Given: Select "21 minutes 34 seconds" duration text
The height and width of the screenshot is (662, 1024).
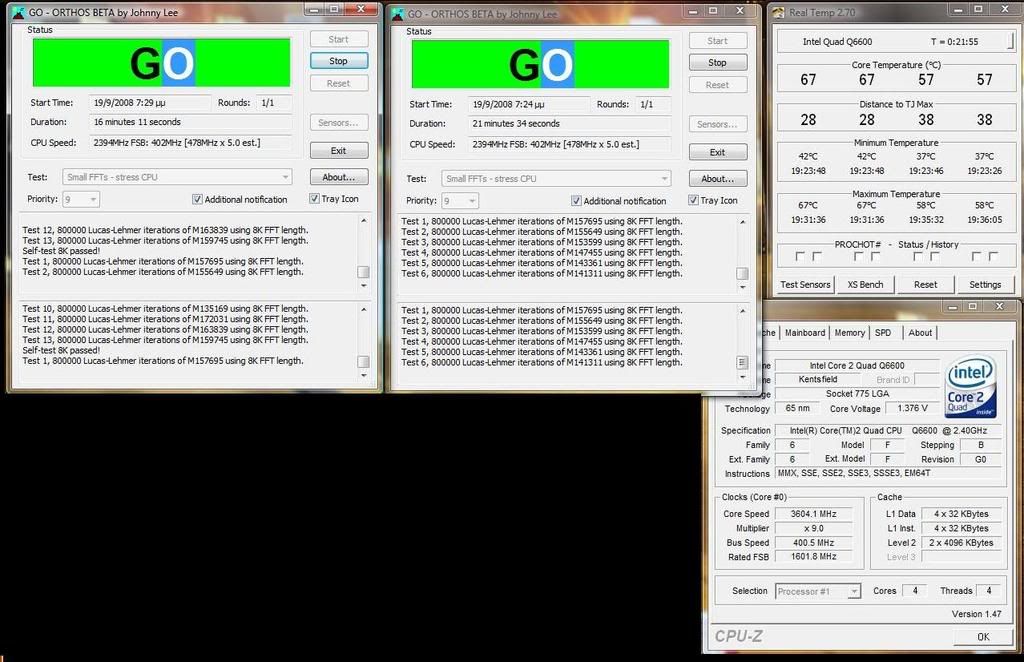Looking at the screenshot, I should (x=516, y=123).
